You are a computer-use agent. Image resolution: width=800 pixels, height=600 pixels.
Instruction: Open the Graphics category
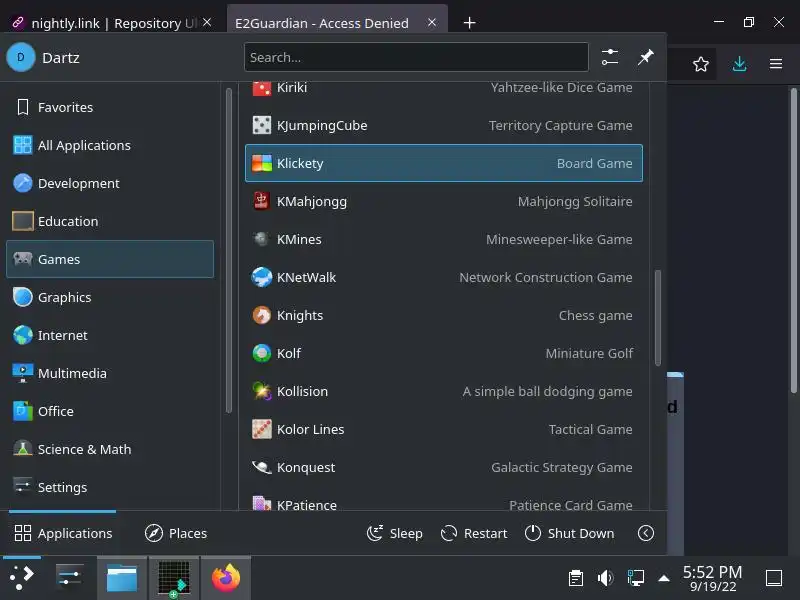pyautogui.click(x=110, y=297)
